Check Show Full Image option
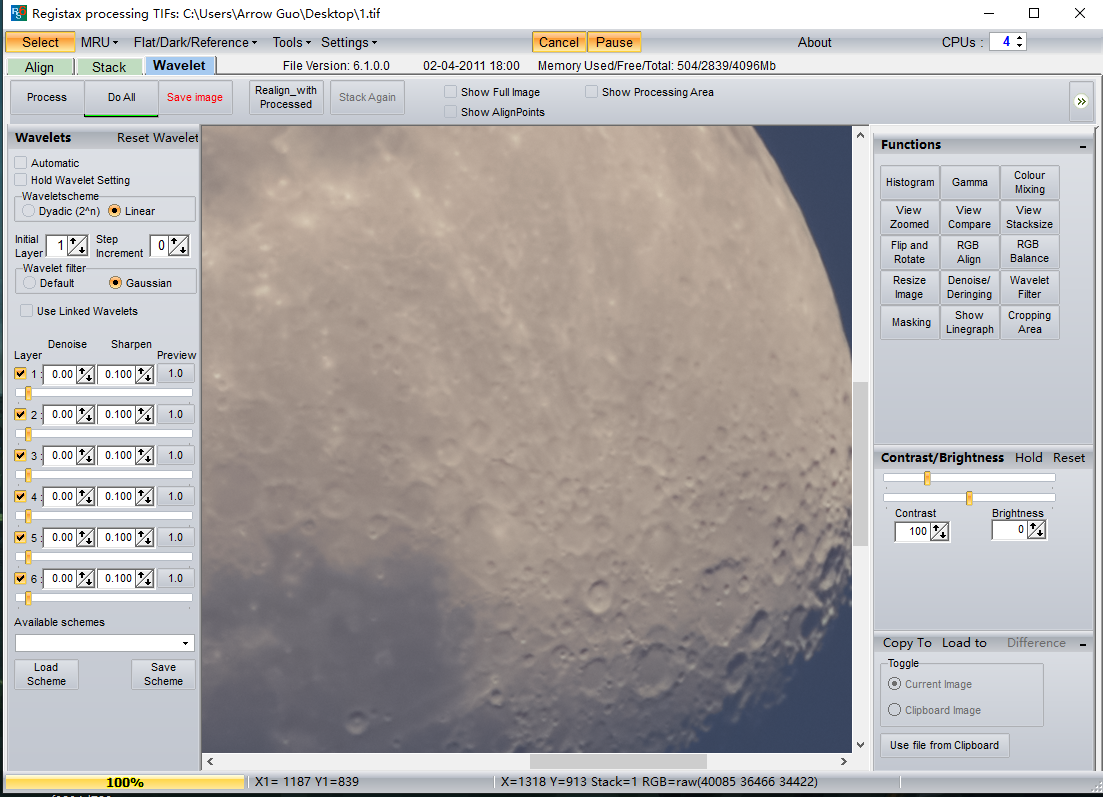The width and height of the screenshot is (1103, 797). pos(451,92)
